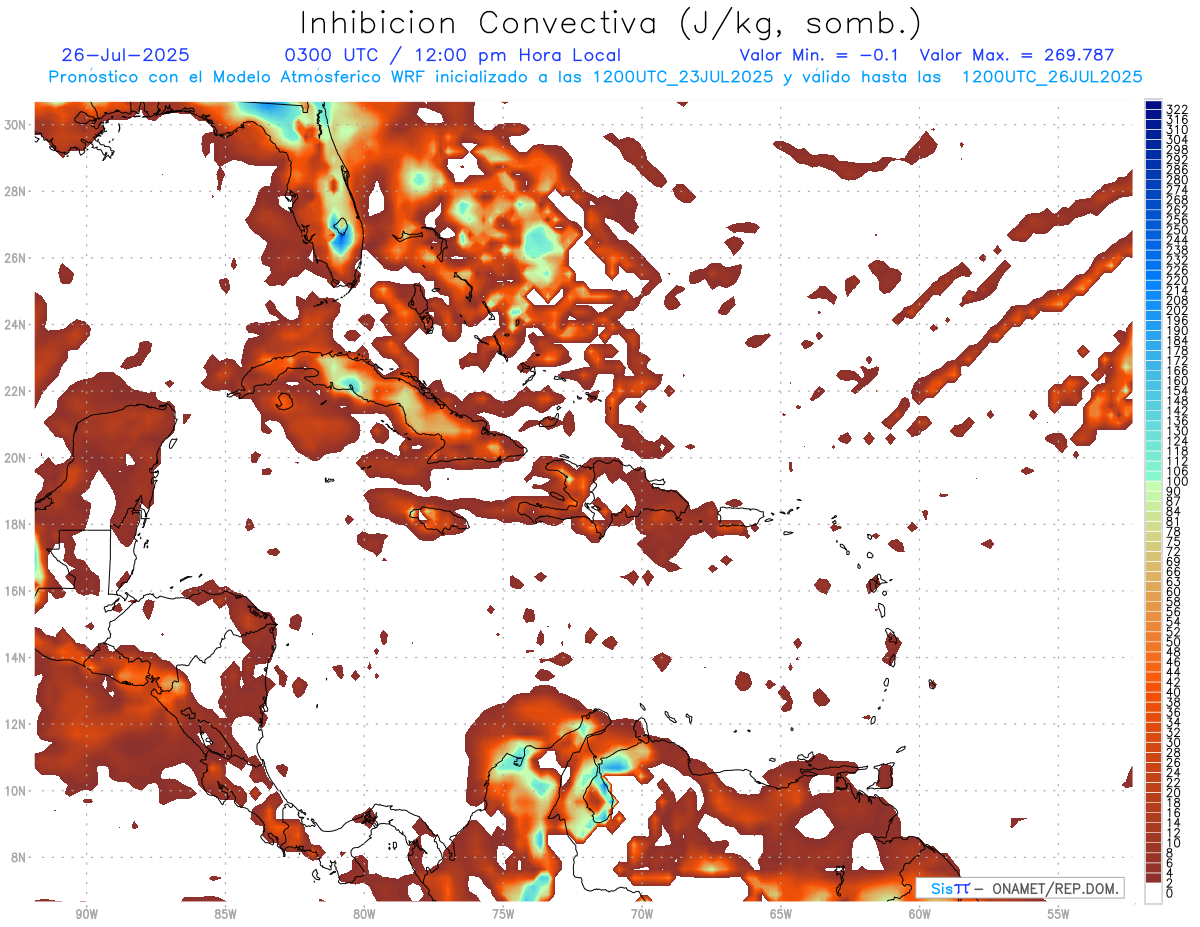This screenshot has height=927, width=1200.
Task: Click the colorbar value '40'
Action: (x=1173, y=692)
